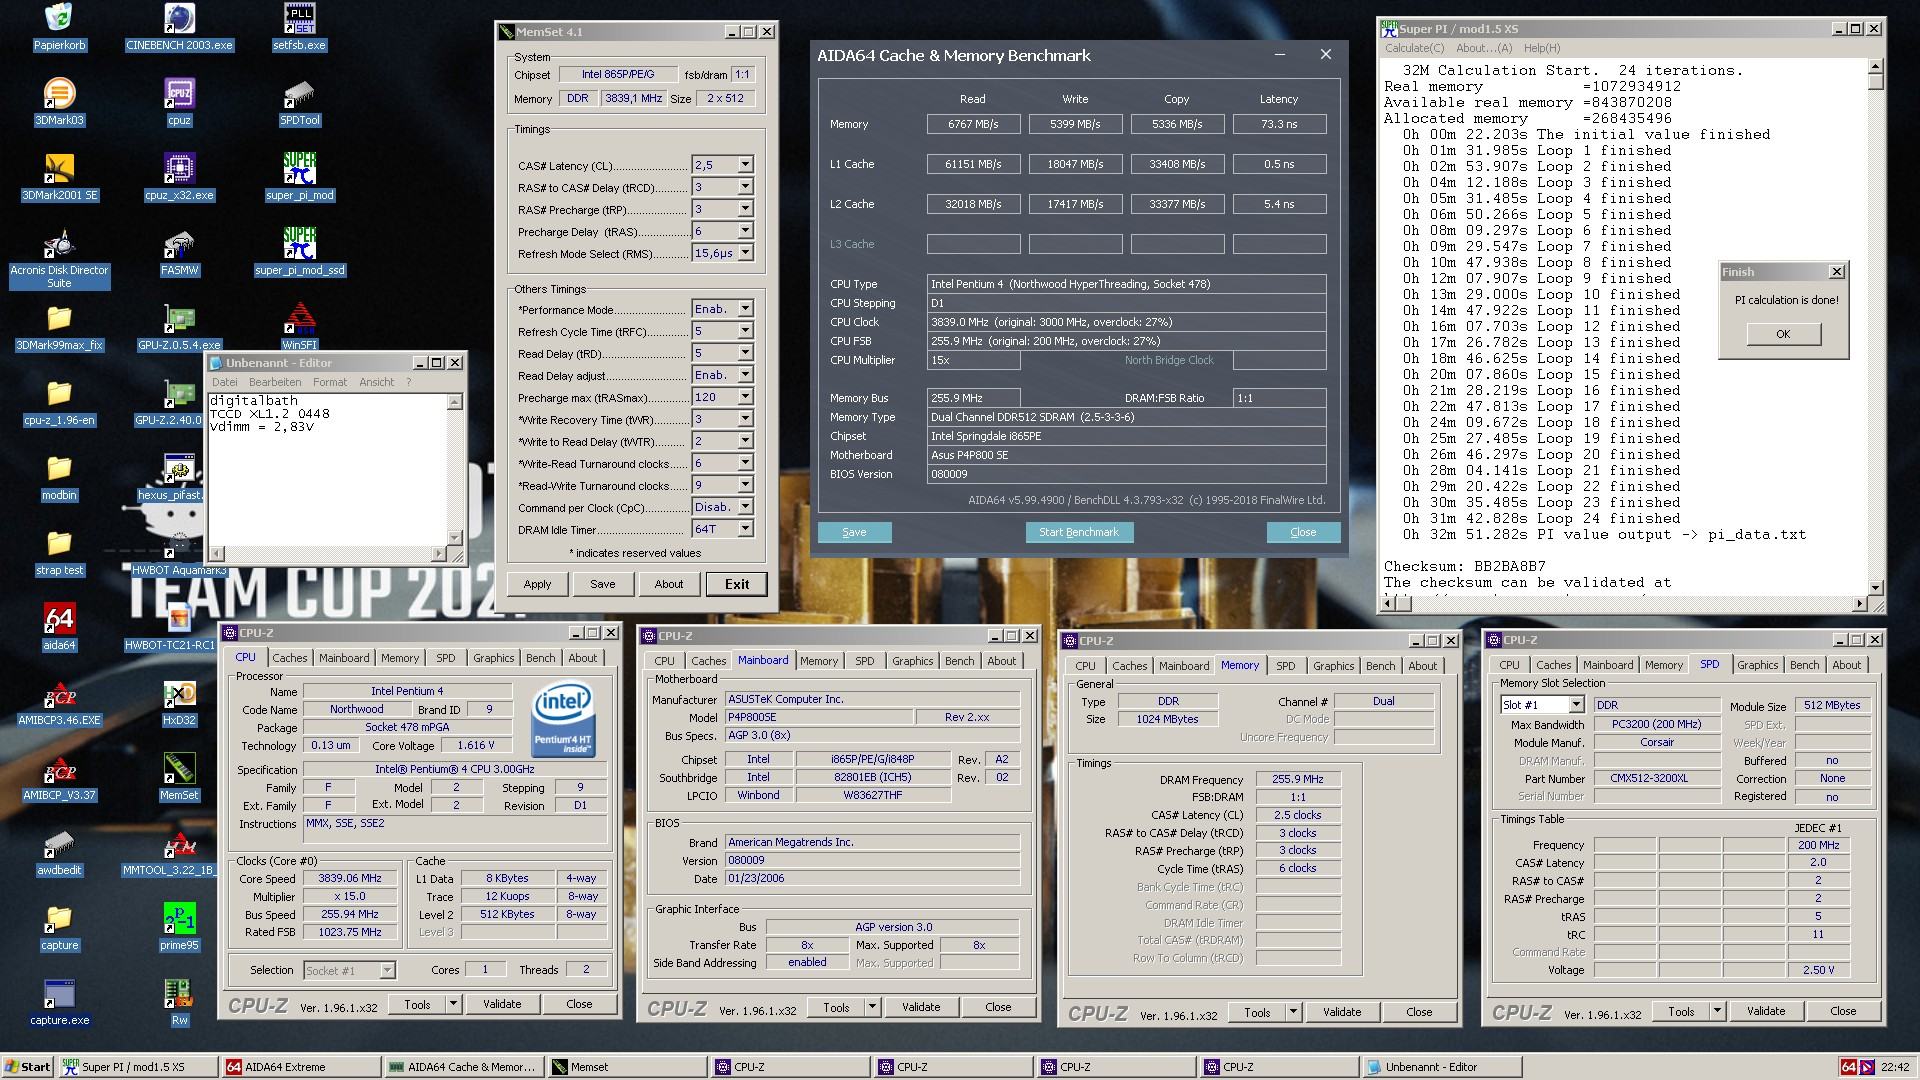1920x1080 pixels.
Task: Open Bench tab in CPU-Z SPD window
Action: [1804, 665]
